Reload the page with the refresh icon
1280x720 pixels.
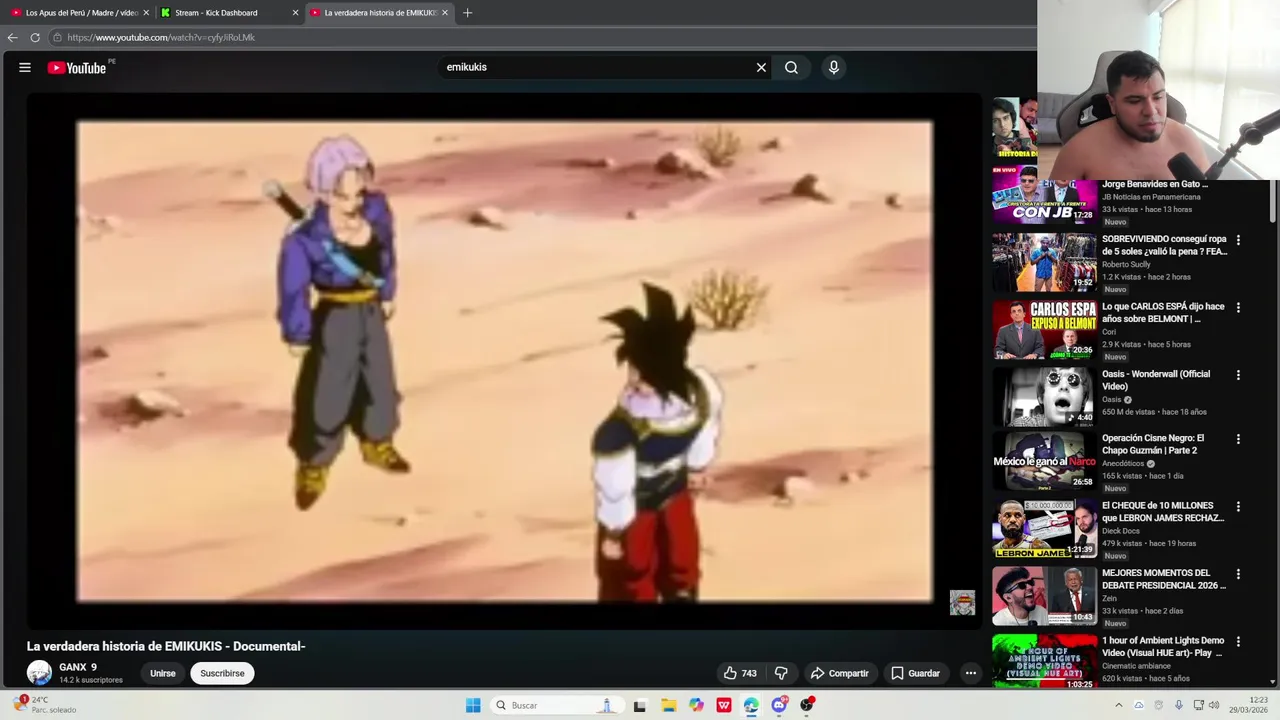[35, 37]
